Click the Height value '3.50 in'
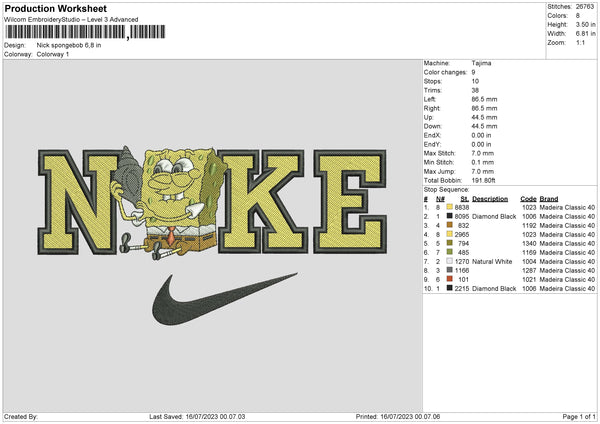The width and height of the screenshot is (600, 424). pyautogui.click(x=585, y=24)
